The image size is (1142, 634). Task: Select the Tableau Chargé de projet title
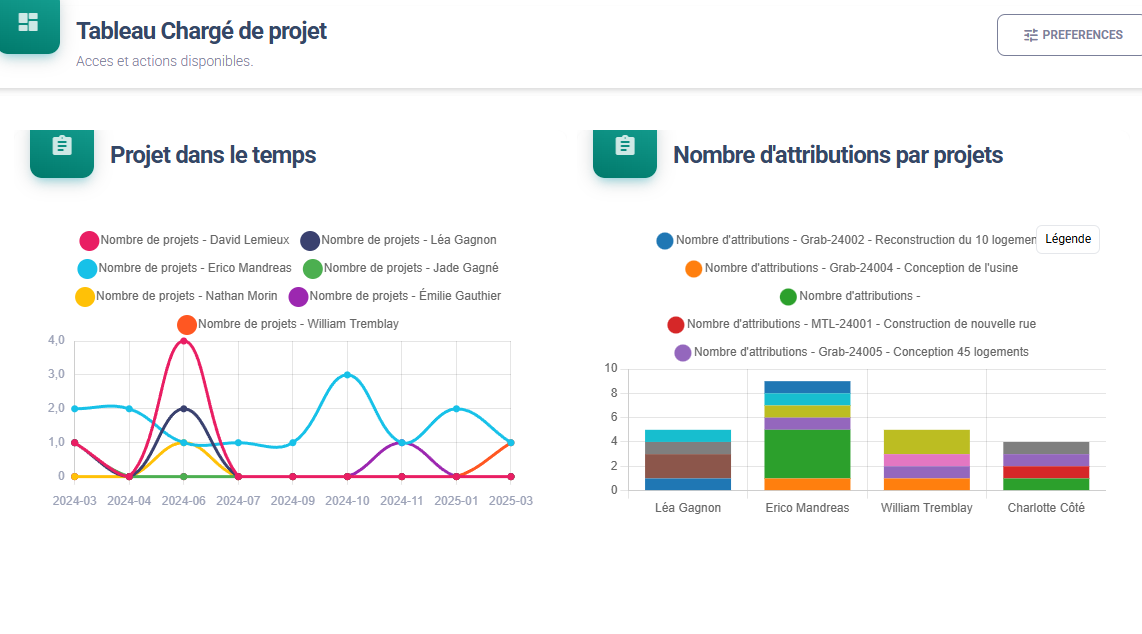202,31
